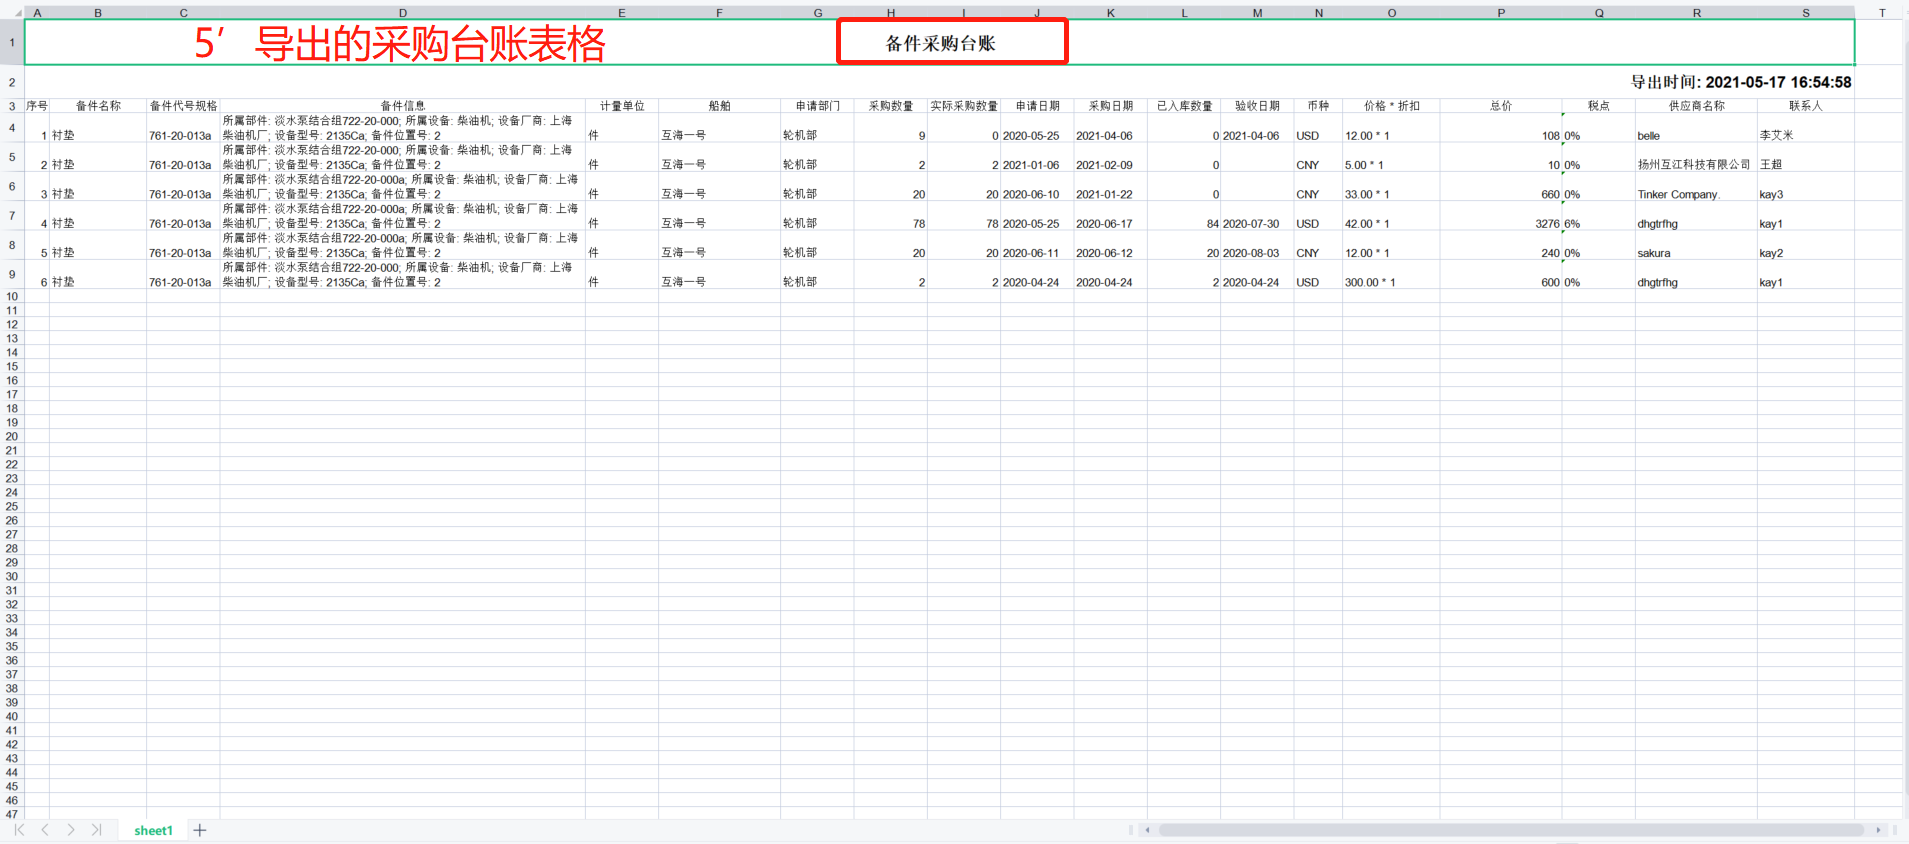Click the 已入库数量 header cell
Image resolution: width=1909 pixels, height=844 pixels.
coord(1184,105)
